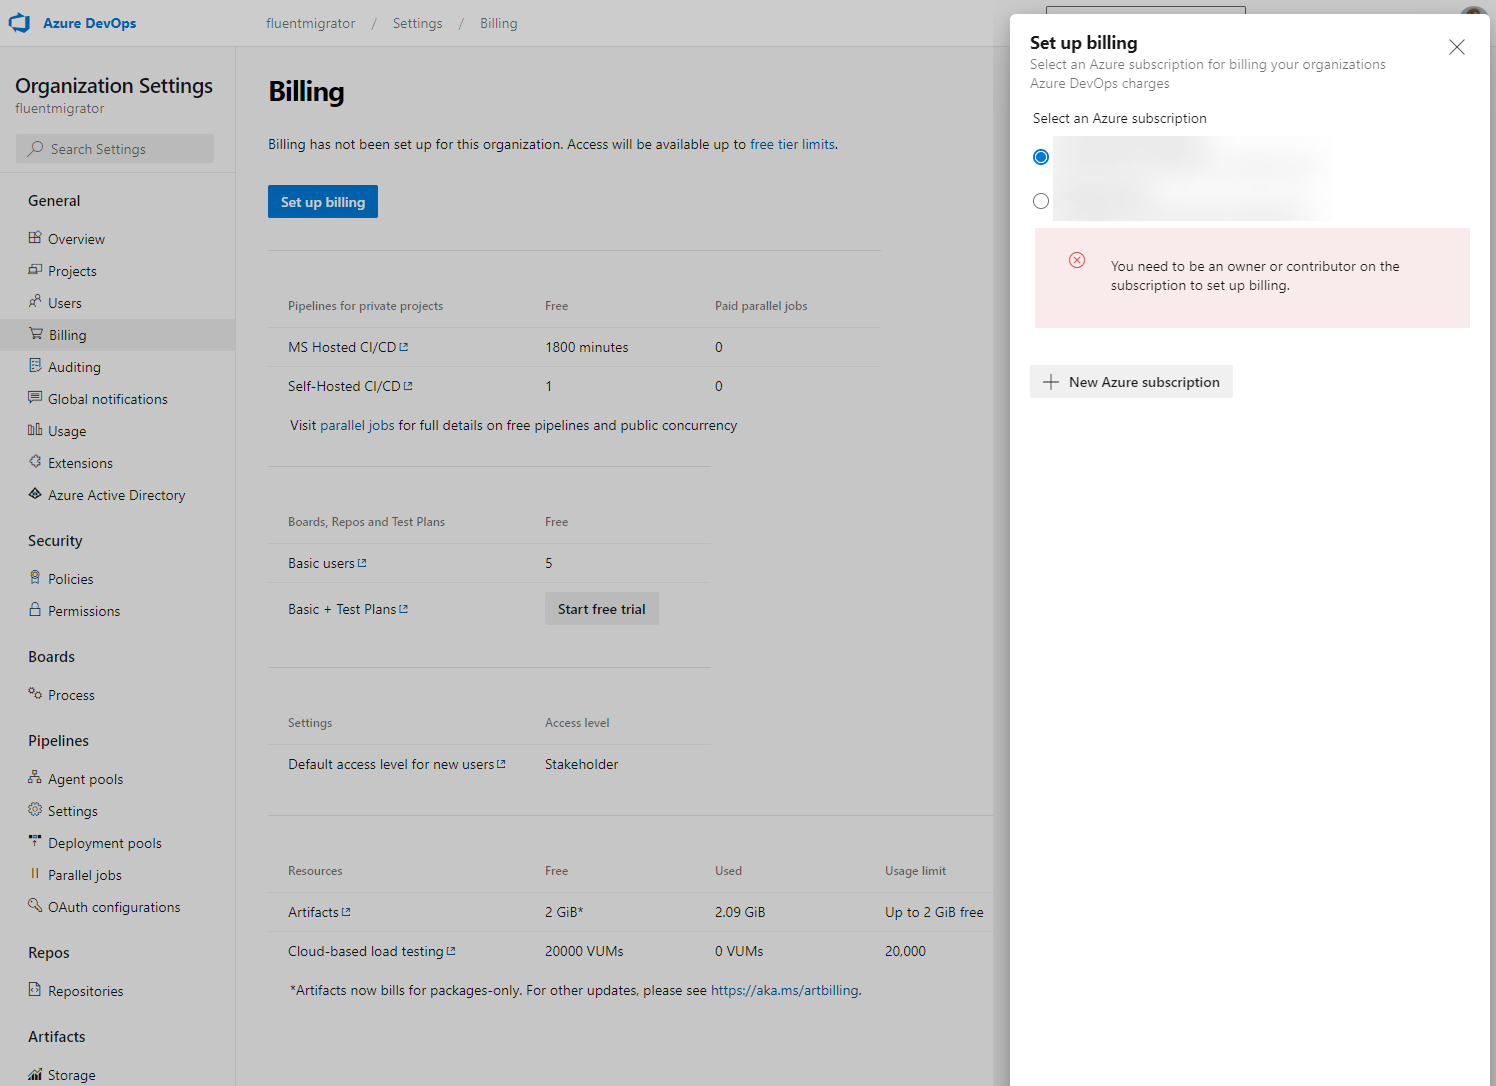Screen dimensions: 1496x1086
Task: Click the Set up billing button
Action: (322, 201)
